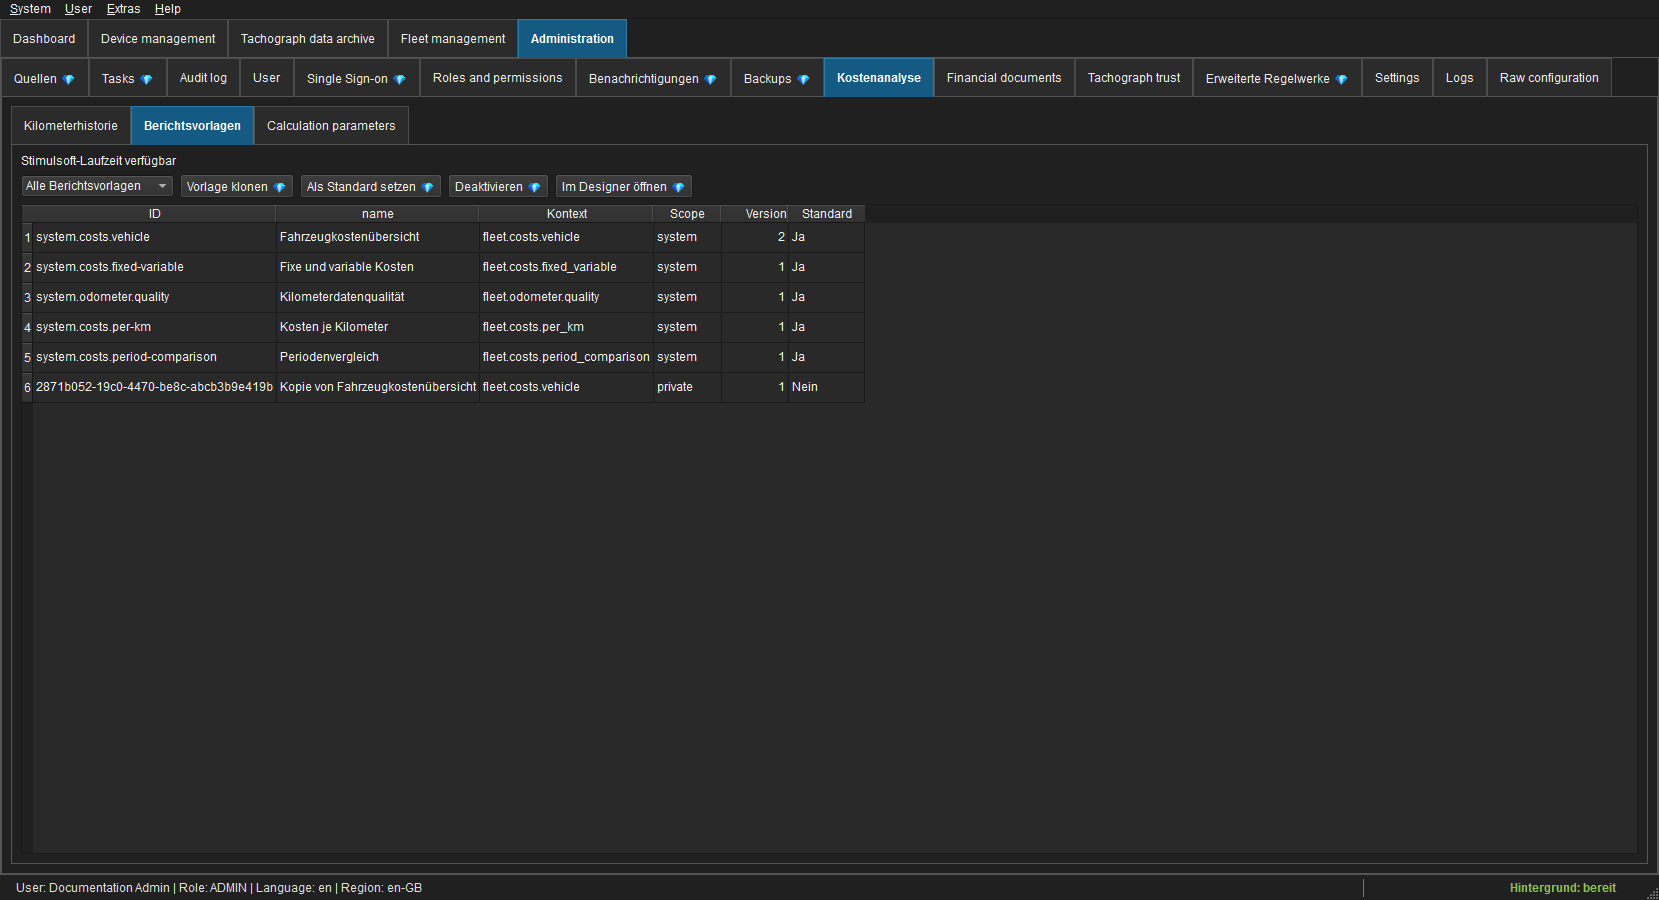Click the diamond icon on Im Designer öffnen
Screen dimensions: 1659x900
point(679,187)
